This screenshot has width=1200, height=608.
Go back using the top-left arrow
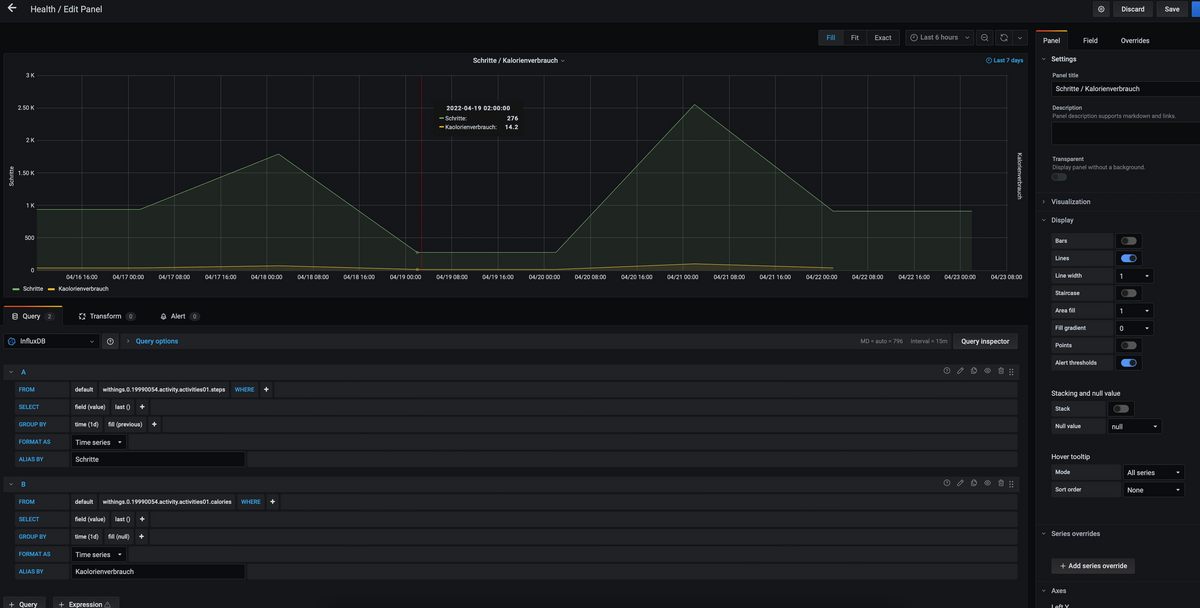(12, 9)
